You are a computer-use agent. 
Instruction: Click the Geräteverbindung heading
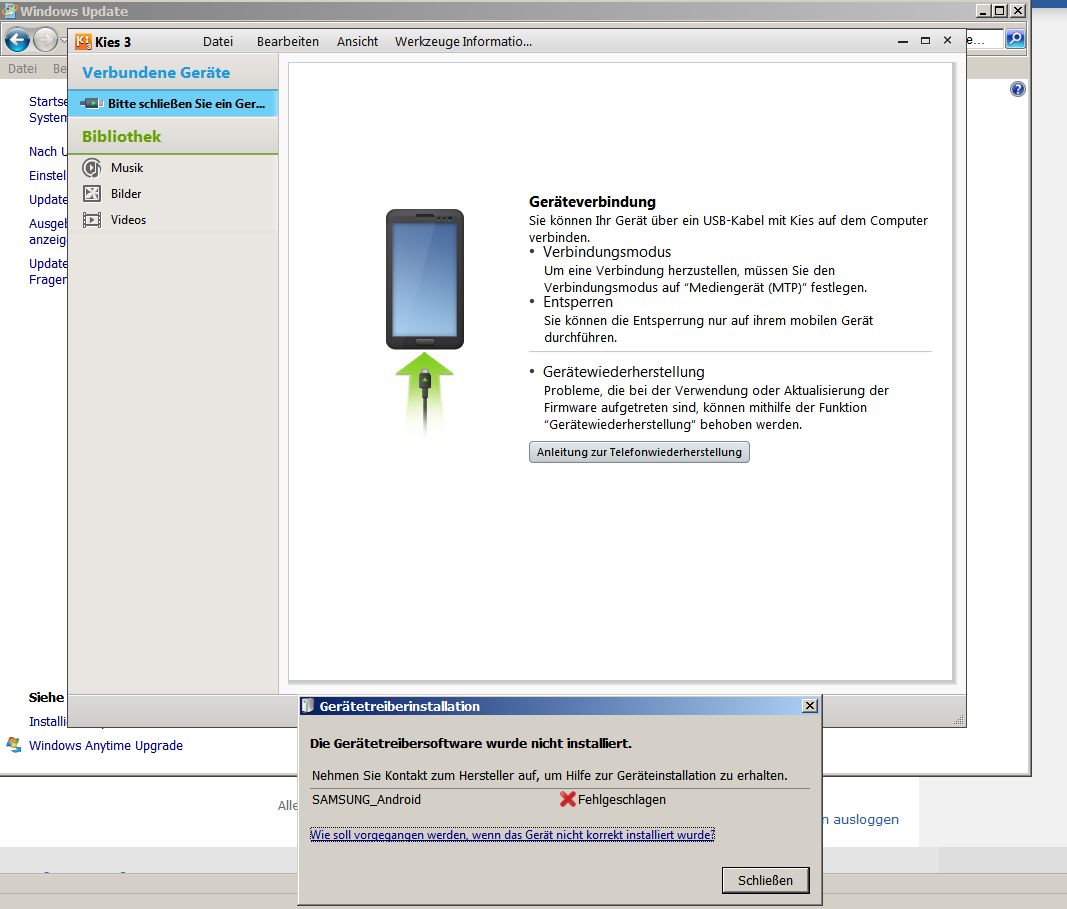click(592, 202)
